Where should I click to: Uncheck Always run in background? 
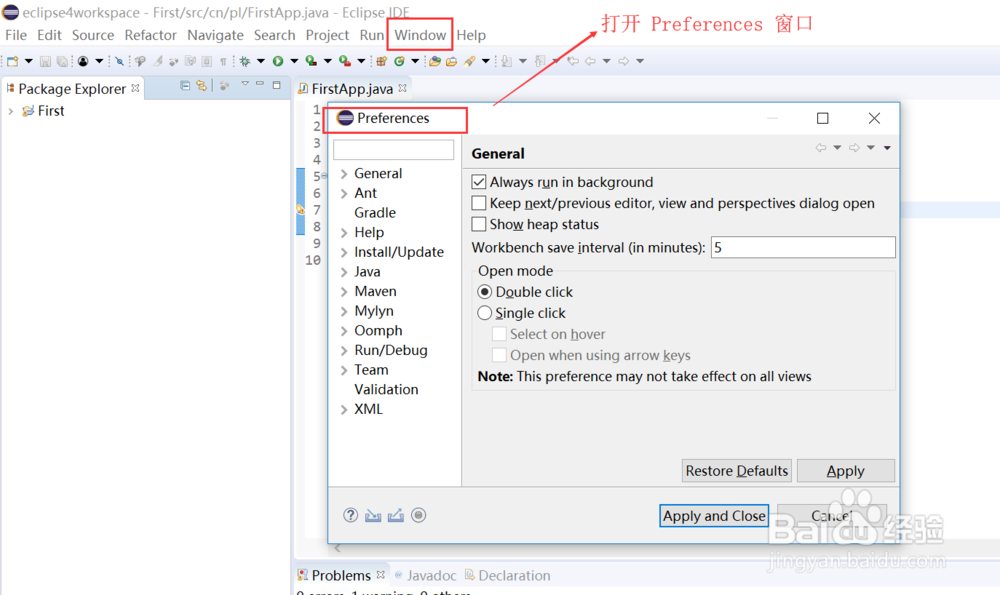point(479,182)
